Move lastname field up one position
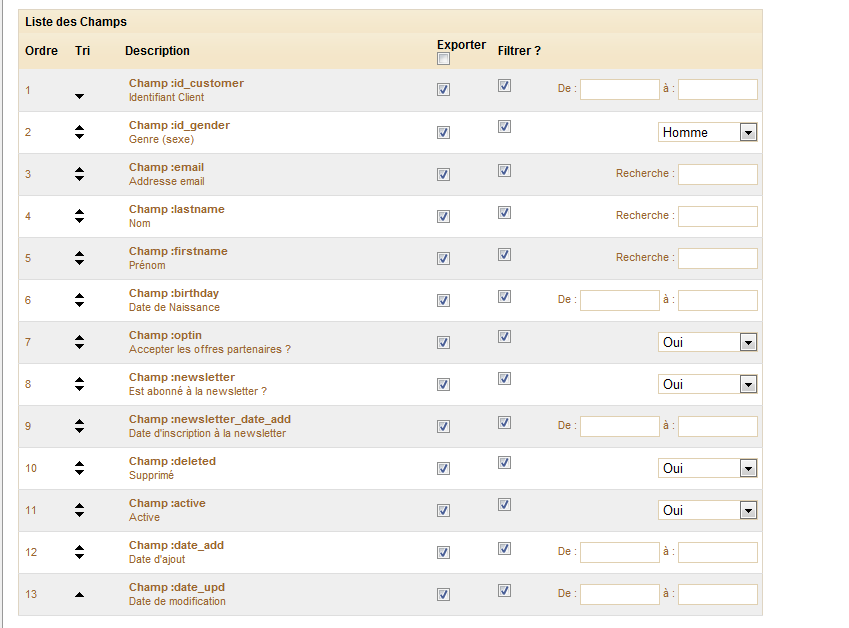Screen dimensions: 849x628 click(x=80, y=212)
